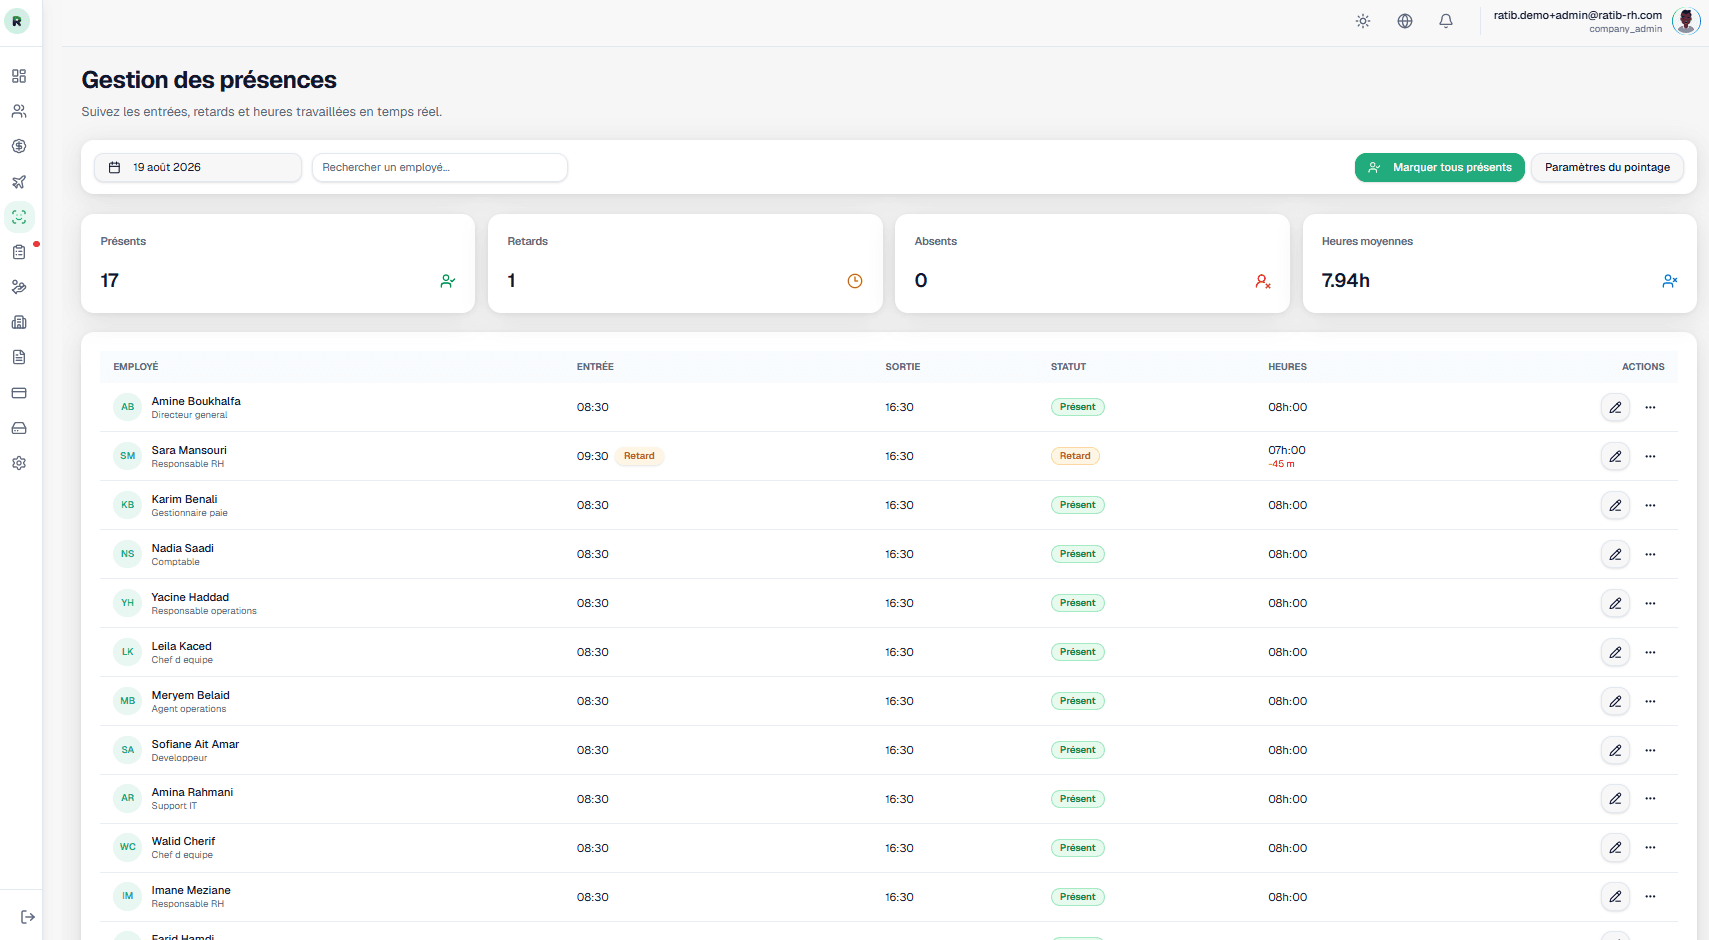Open language selector globe icon
Image resolution: width=1709 pixels, height=940 pixels.
point(1405,21)
